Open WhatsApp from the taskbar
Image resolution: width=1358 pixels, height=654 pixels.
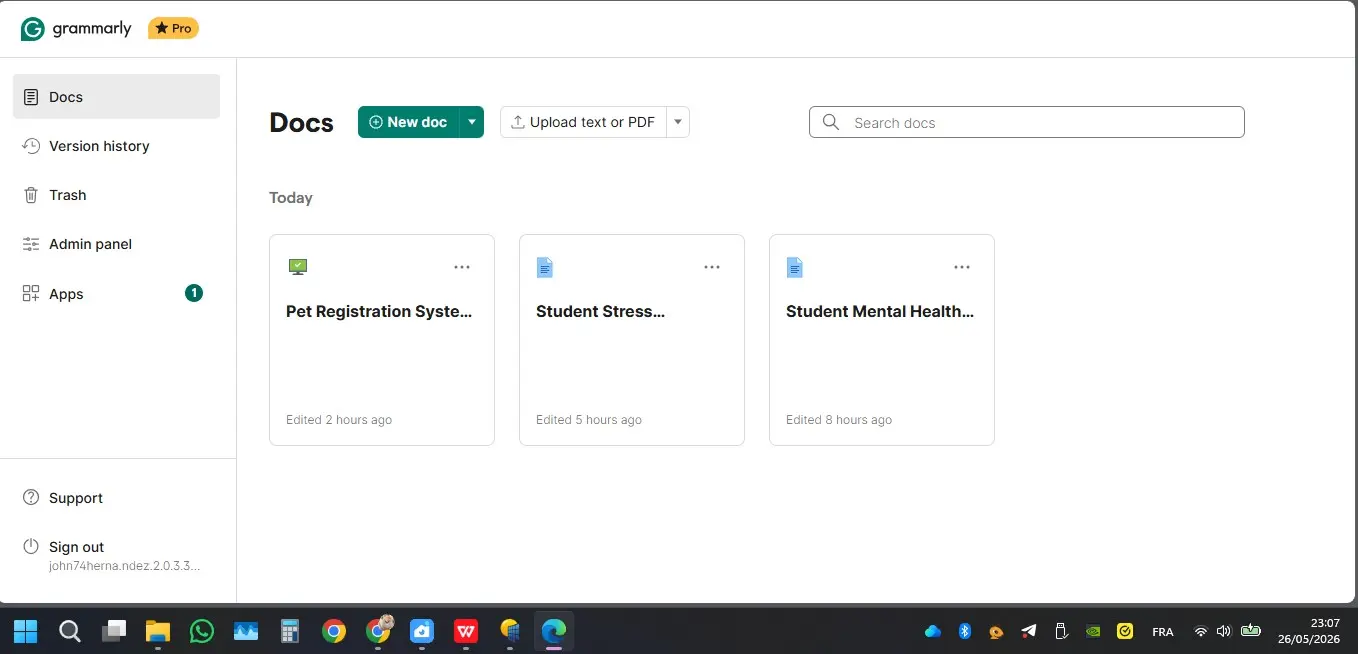click(x=202, y=631)
